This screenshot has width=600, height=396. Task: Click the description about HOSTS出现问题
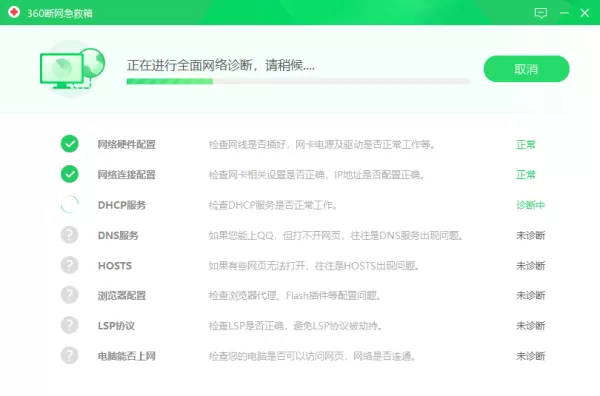(x=314, y=266)
